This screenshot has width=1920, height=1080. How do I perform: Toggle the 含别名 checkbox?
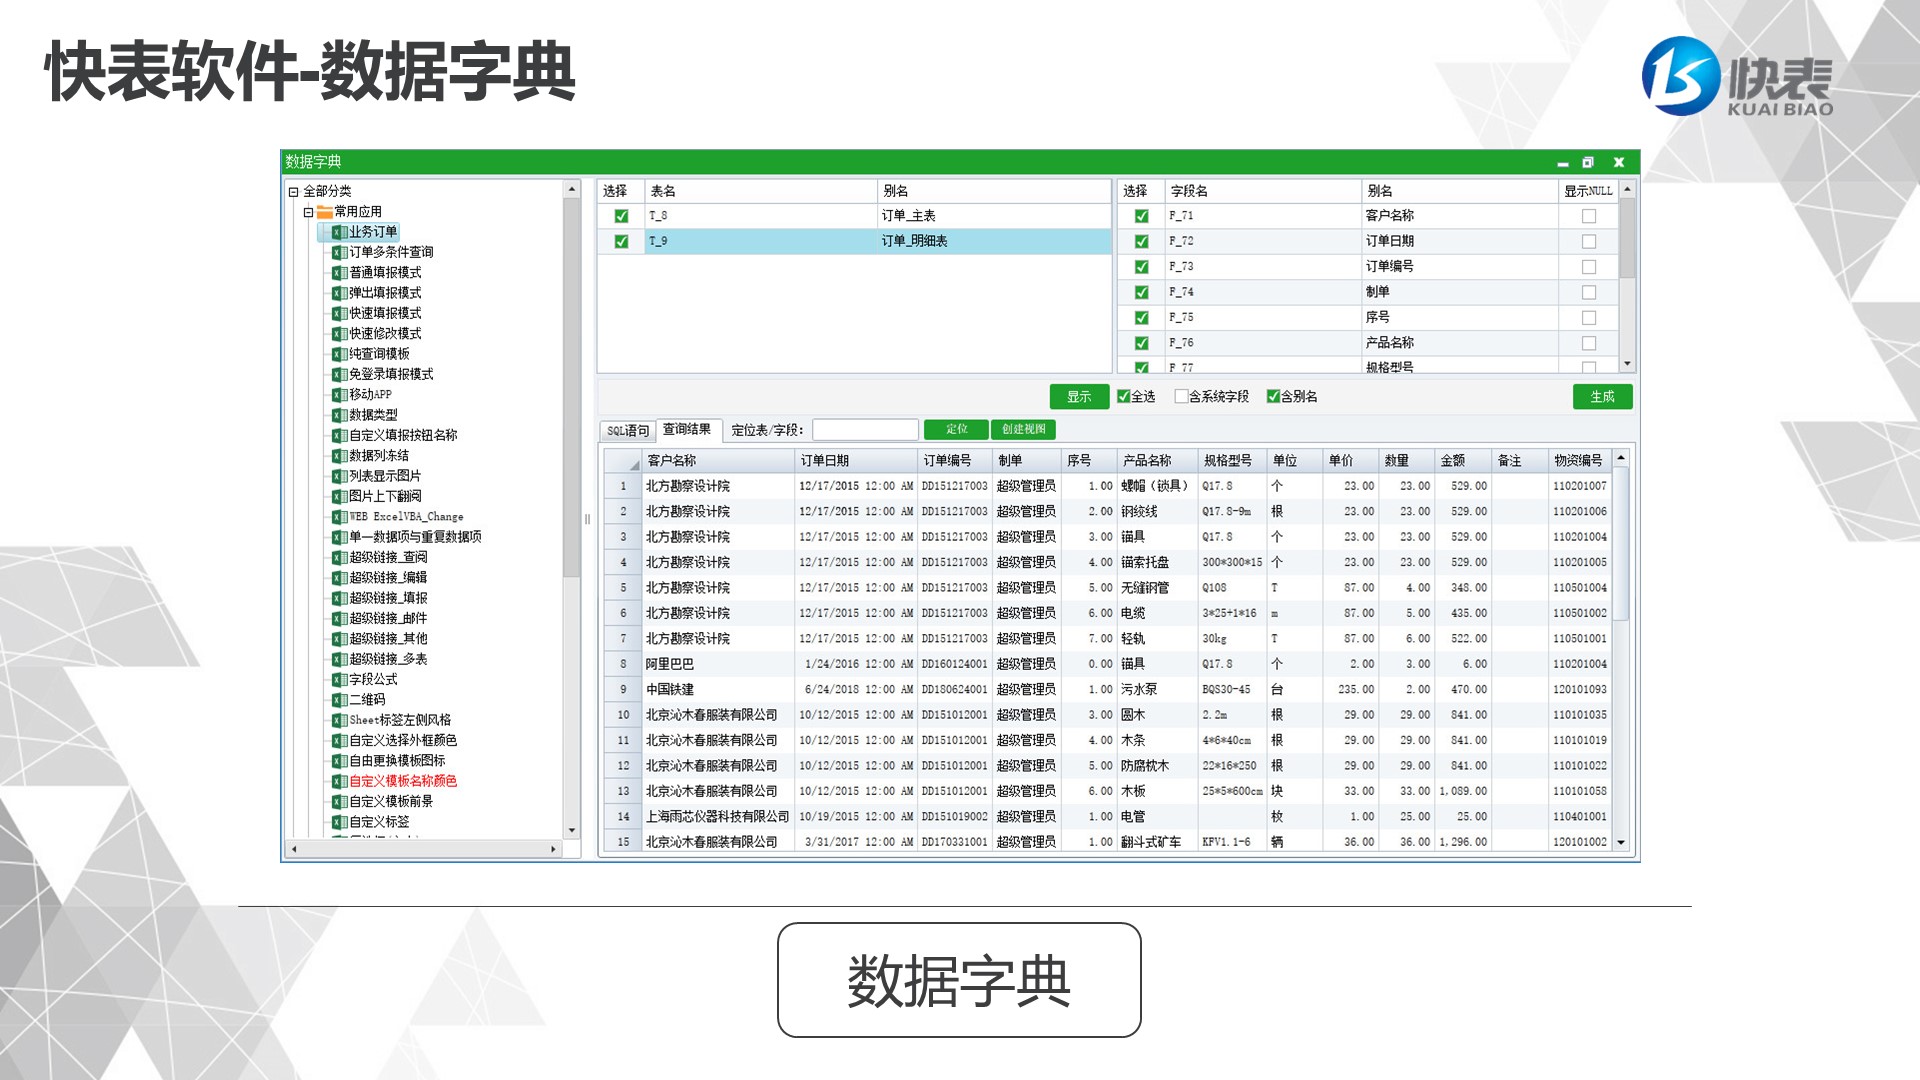(x=1273, y=397)
